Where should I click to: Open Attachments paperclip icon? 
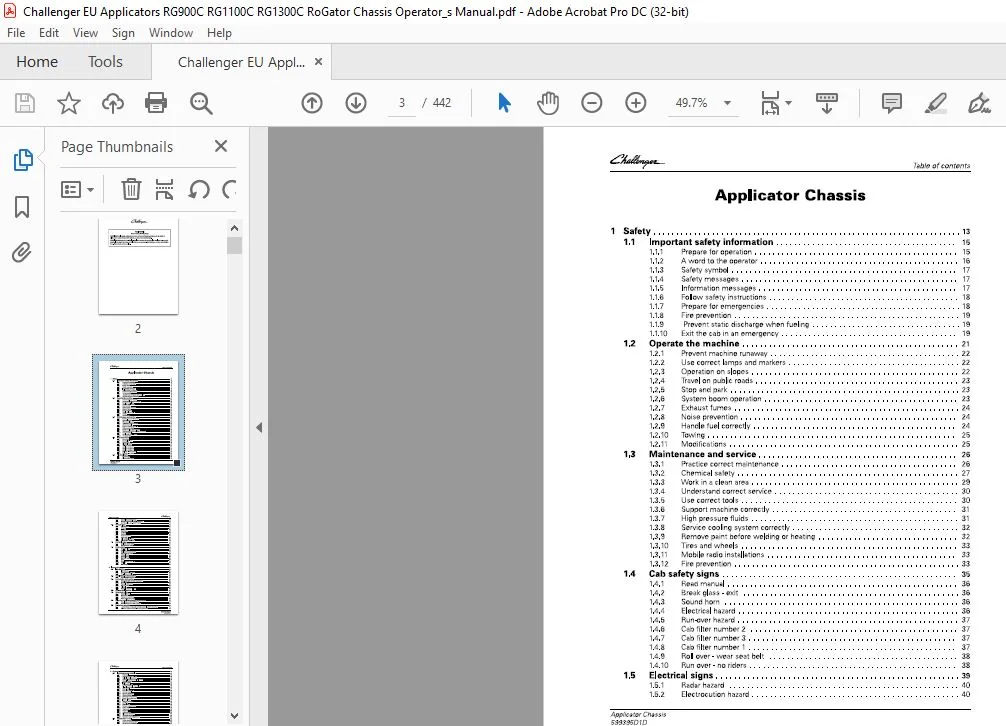tap(22, 252)
